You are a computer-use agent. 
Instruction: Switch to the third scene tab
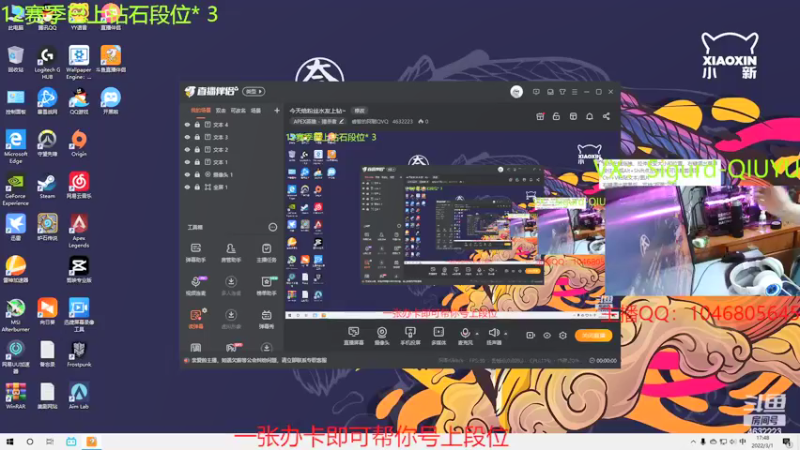pos(238,110)
